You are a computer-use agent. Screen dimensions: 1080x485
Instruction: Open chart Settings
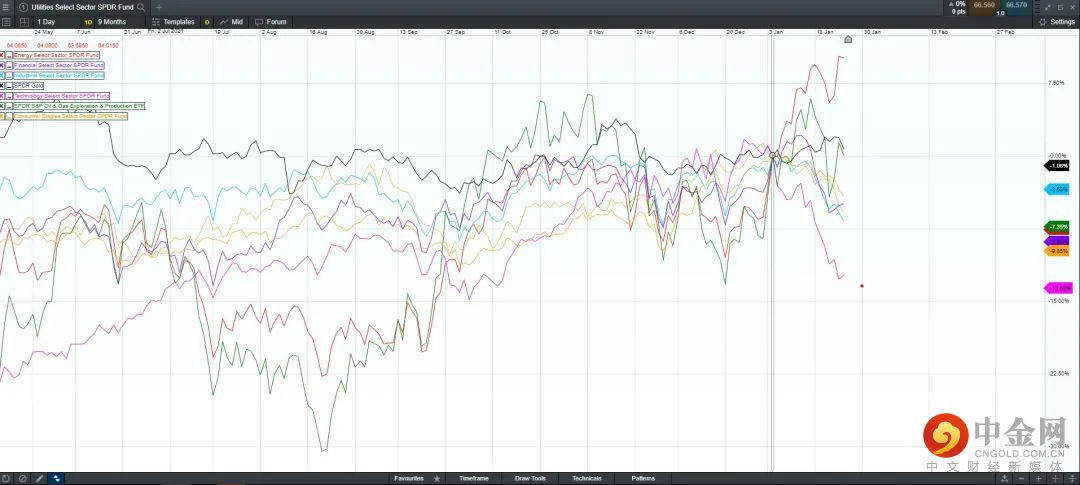pos(1057,22)
